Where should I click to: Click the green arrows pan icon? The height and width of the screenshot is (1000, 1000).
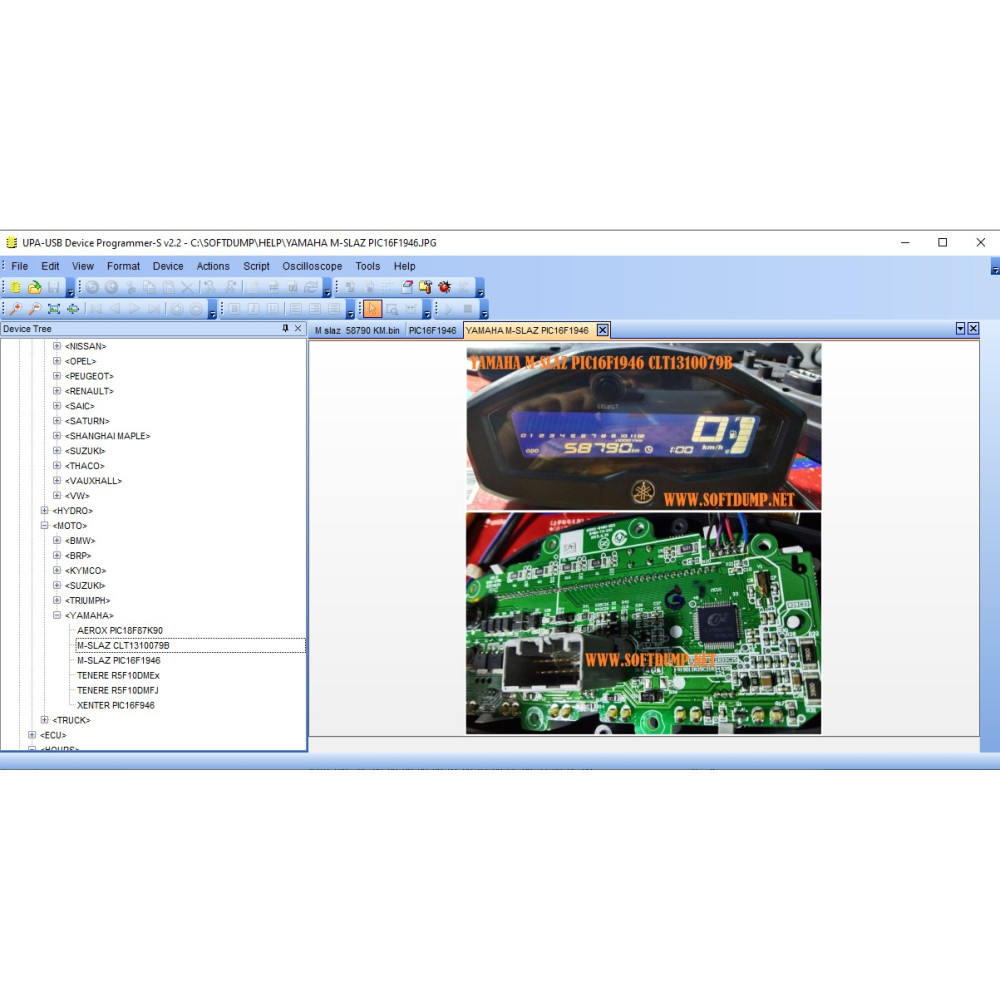(x=73, y=309)
